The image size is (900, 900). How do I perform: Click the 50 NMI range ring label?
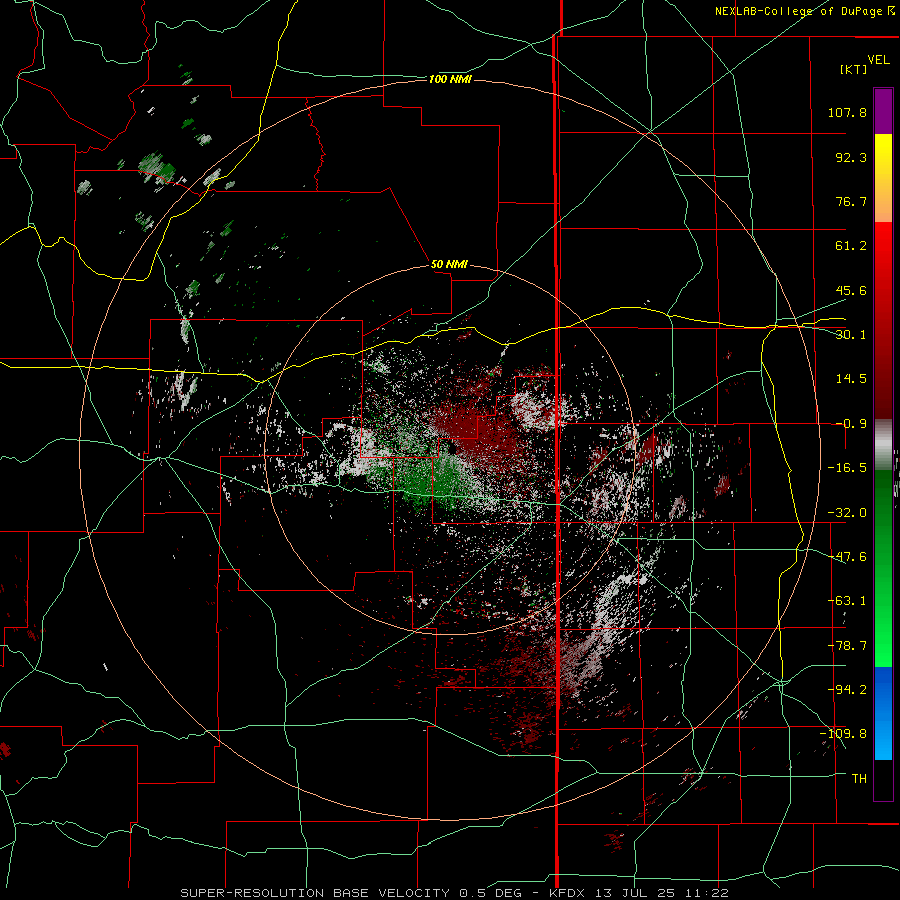click(x=449, y=265)
